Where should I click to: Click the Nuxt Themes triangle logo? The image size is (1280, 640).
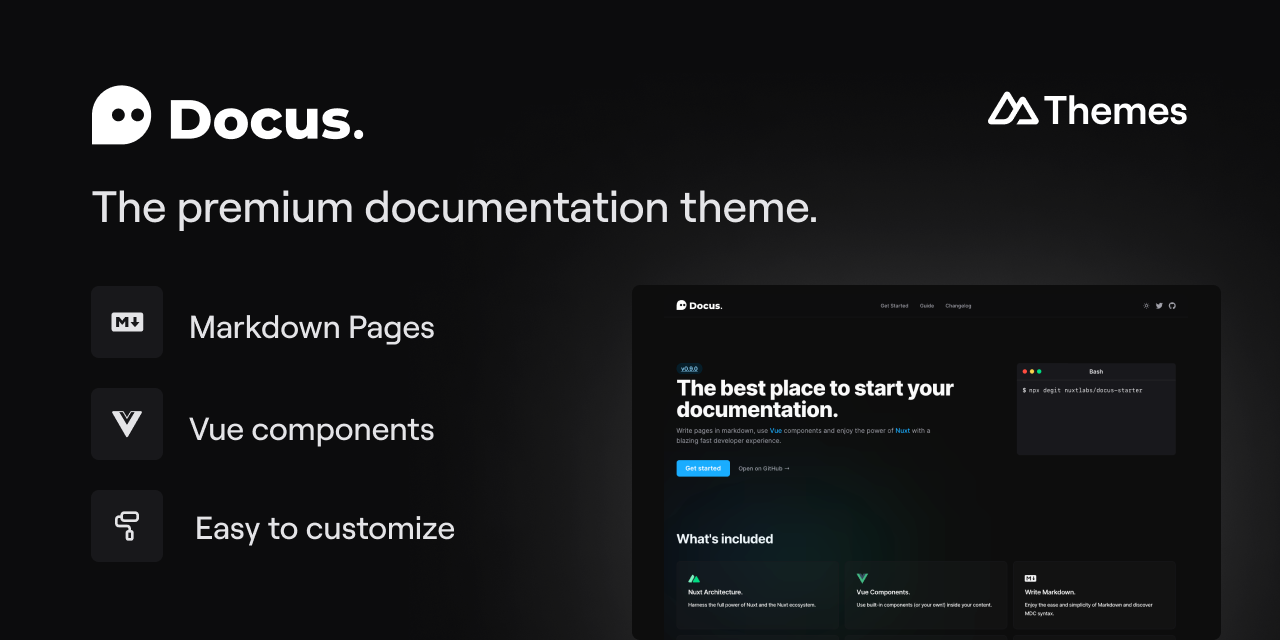[x=1014, y=110]
